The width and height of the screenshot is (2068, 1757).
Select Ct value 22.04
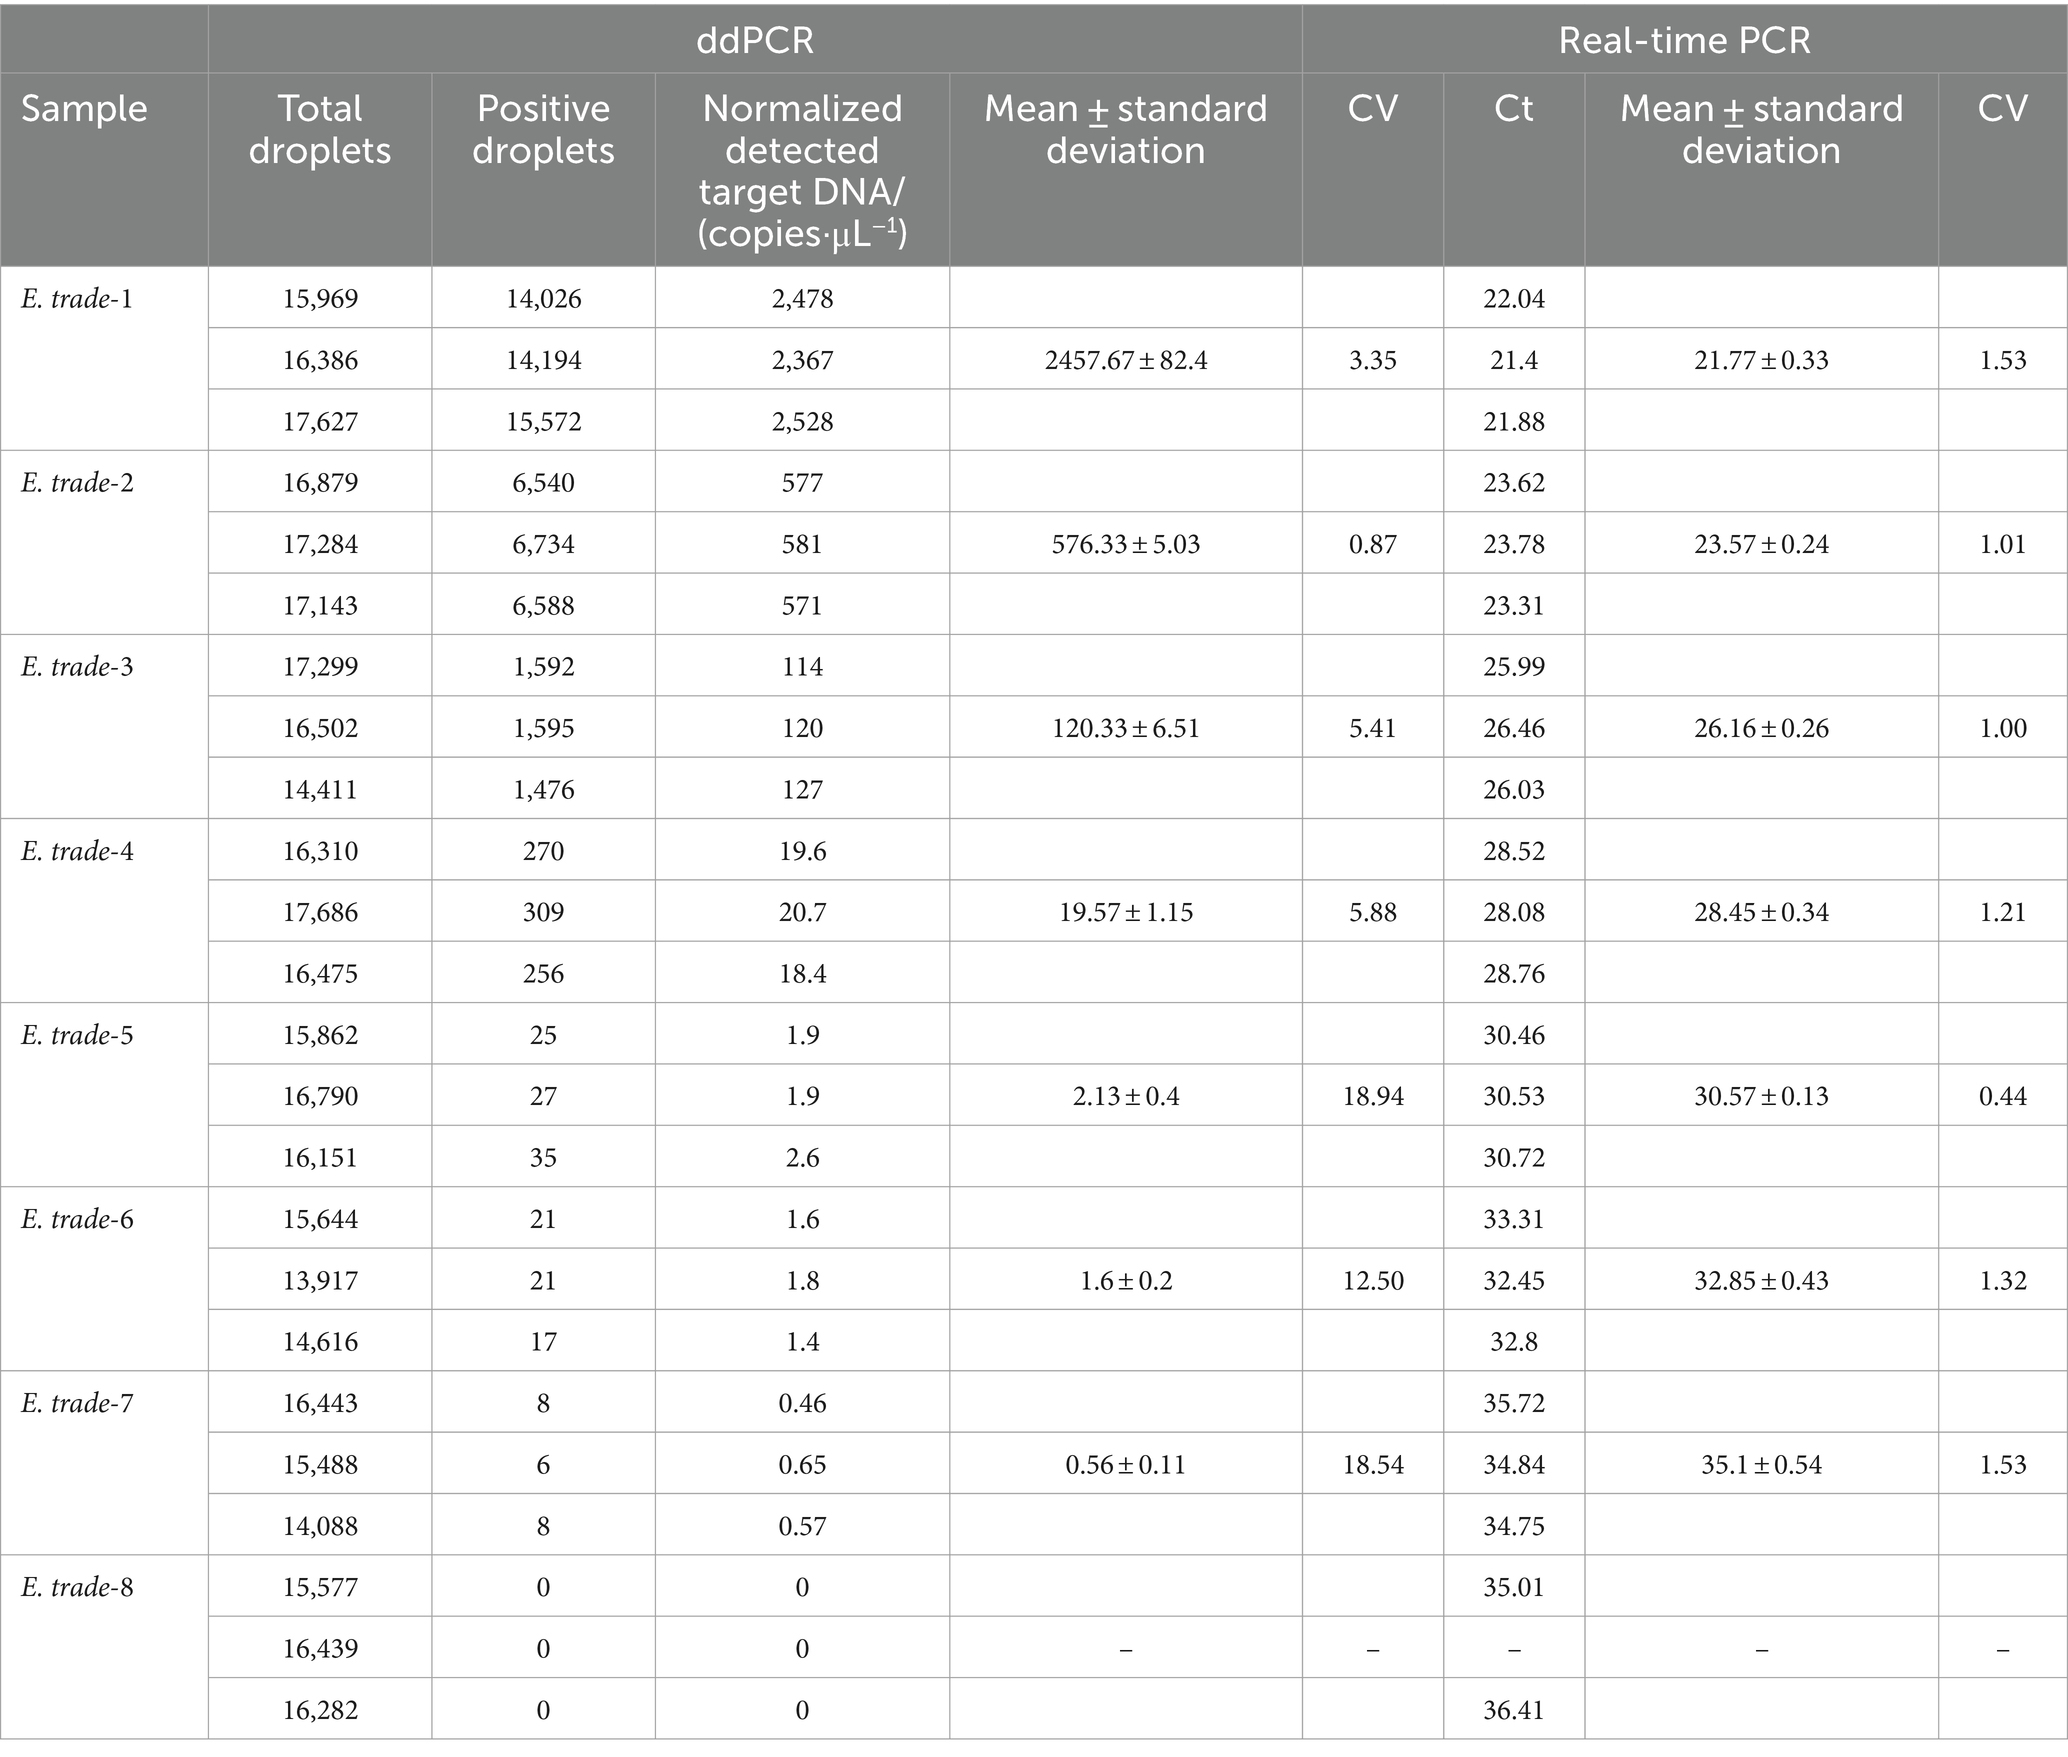(x=1514, y=298)
